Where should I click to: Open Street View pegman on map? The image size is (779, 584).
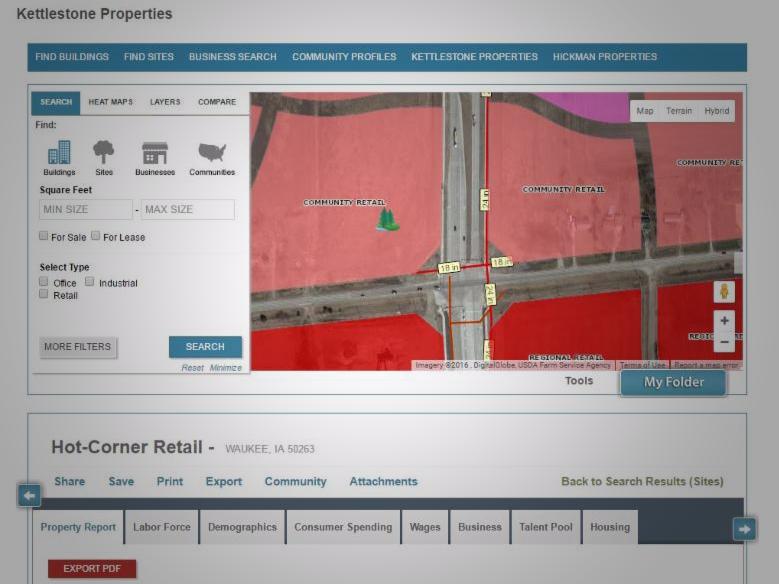click(724, 291)
